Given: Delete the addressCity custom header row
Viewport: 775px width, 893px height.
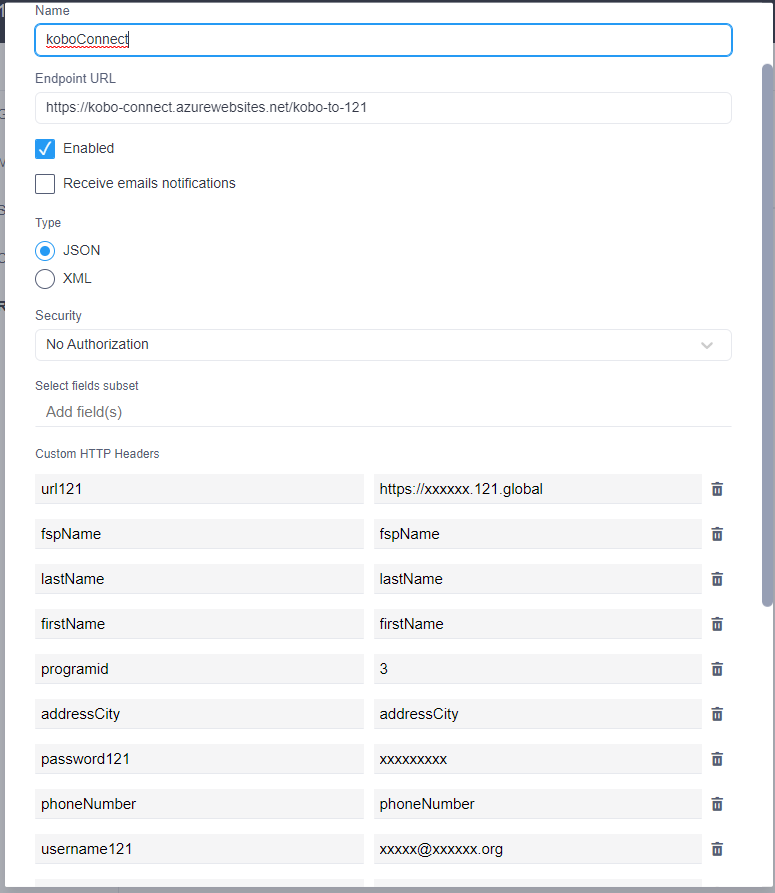Looking at the screenshot, I should pyautogui.click(x=717, y=714).
